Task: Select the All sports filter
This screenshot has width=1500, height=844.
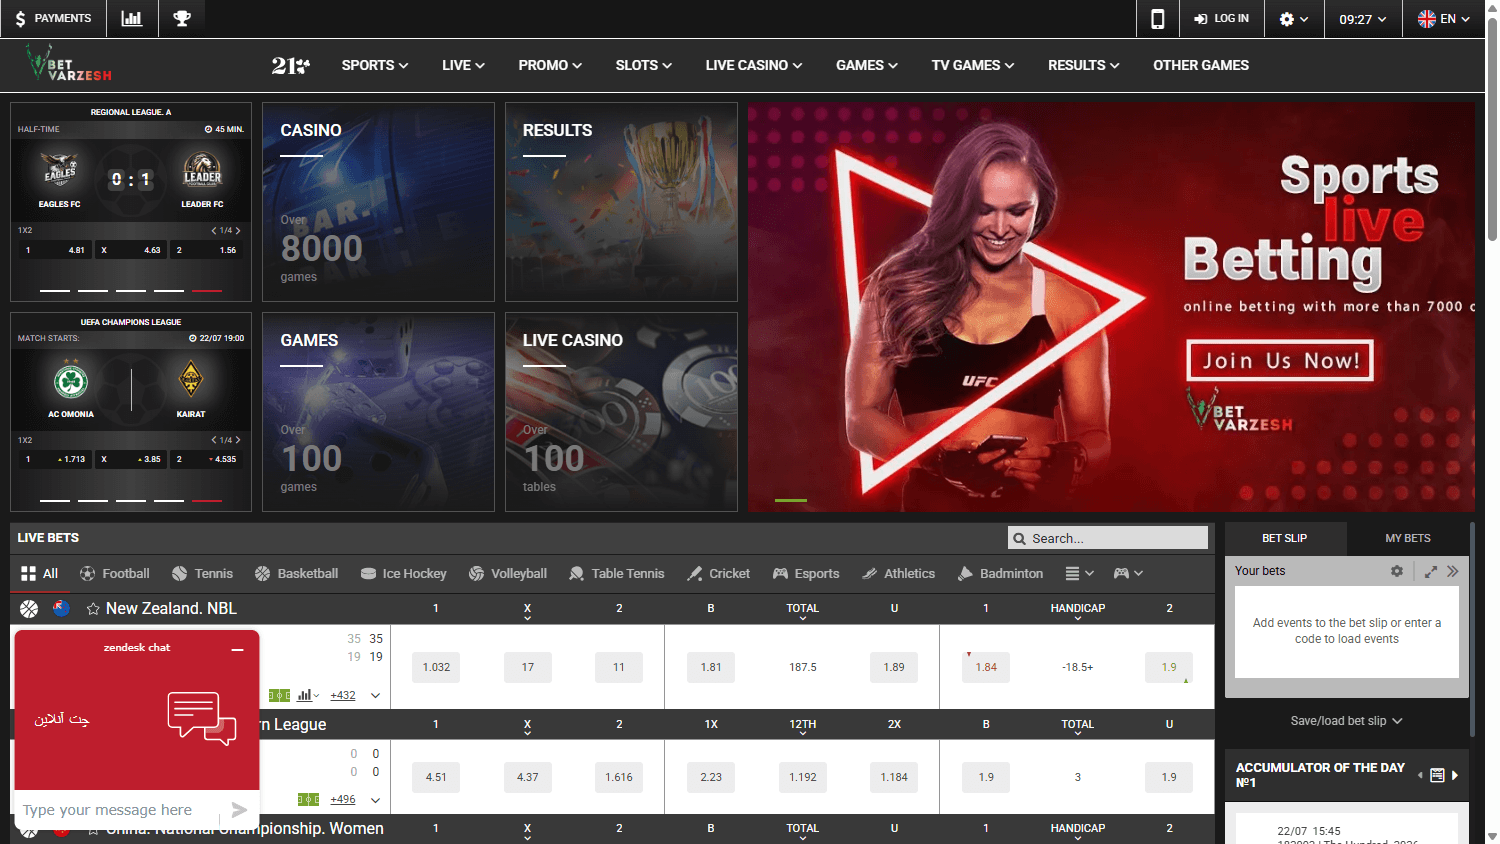Action: tap(39, 573)
